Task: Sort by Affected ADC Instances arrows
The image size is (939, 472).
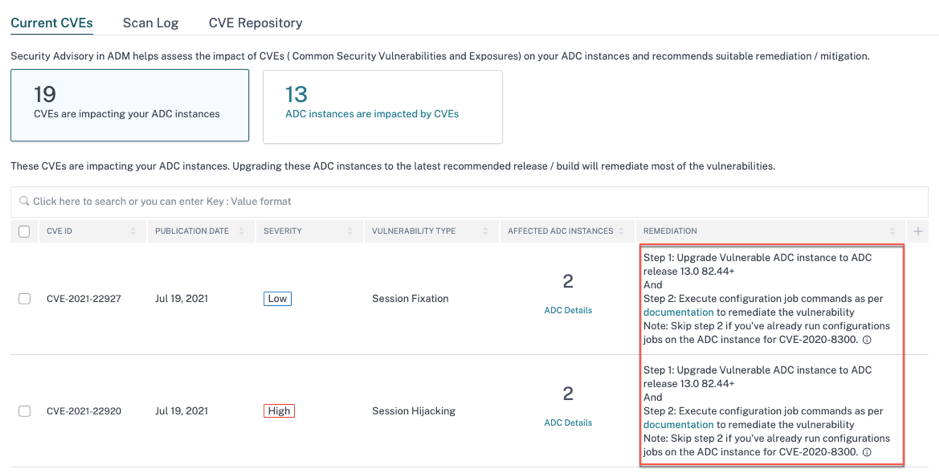Action: [621, 231]
